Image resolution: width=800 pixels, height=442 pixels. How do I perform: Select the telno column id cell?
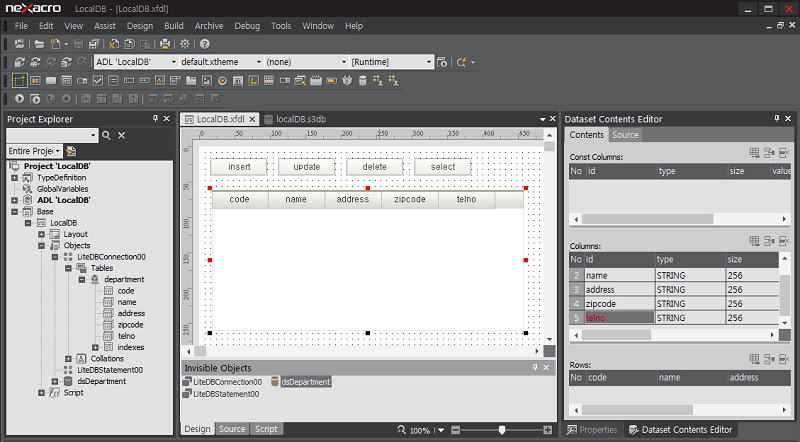click(x=619, y=318)
